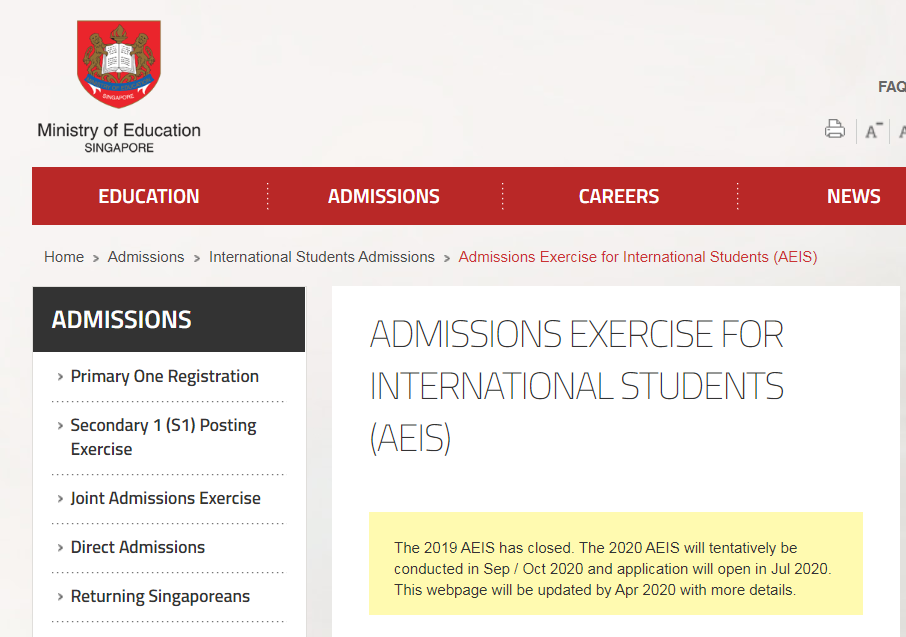
Task: Open the Careers menu
Action: point(618,196)
